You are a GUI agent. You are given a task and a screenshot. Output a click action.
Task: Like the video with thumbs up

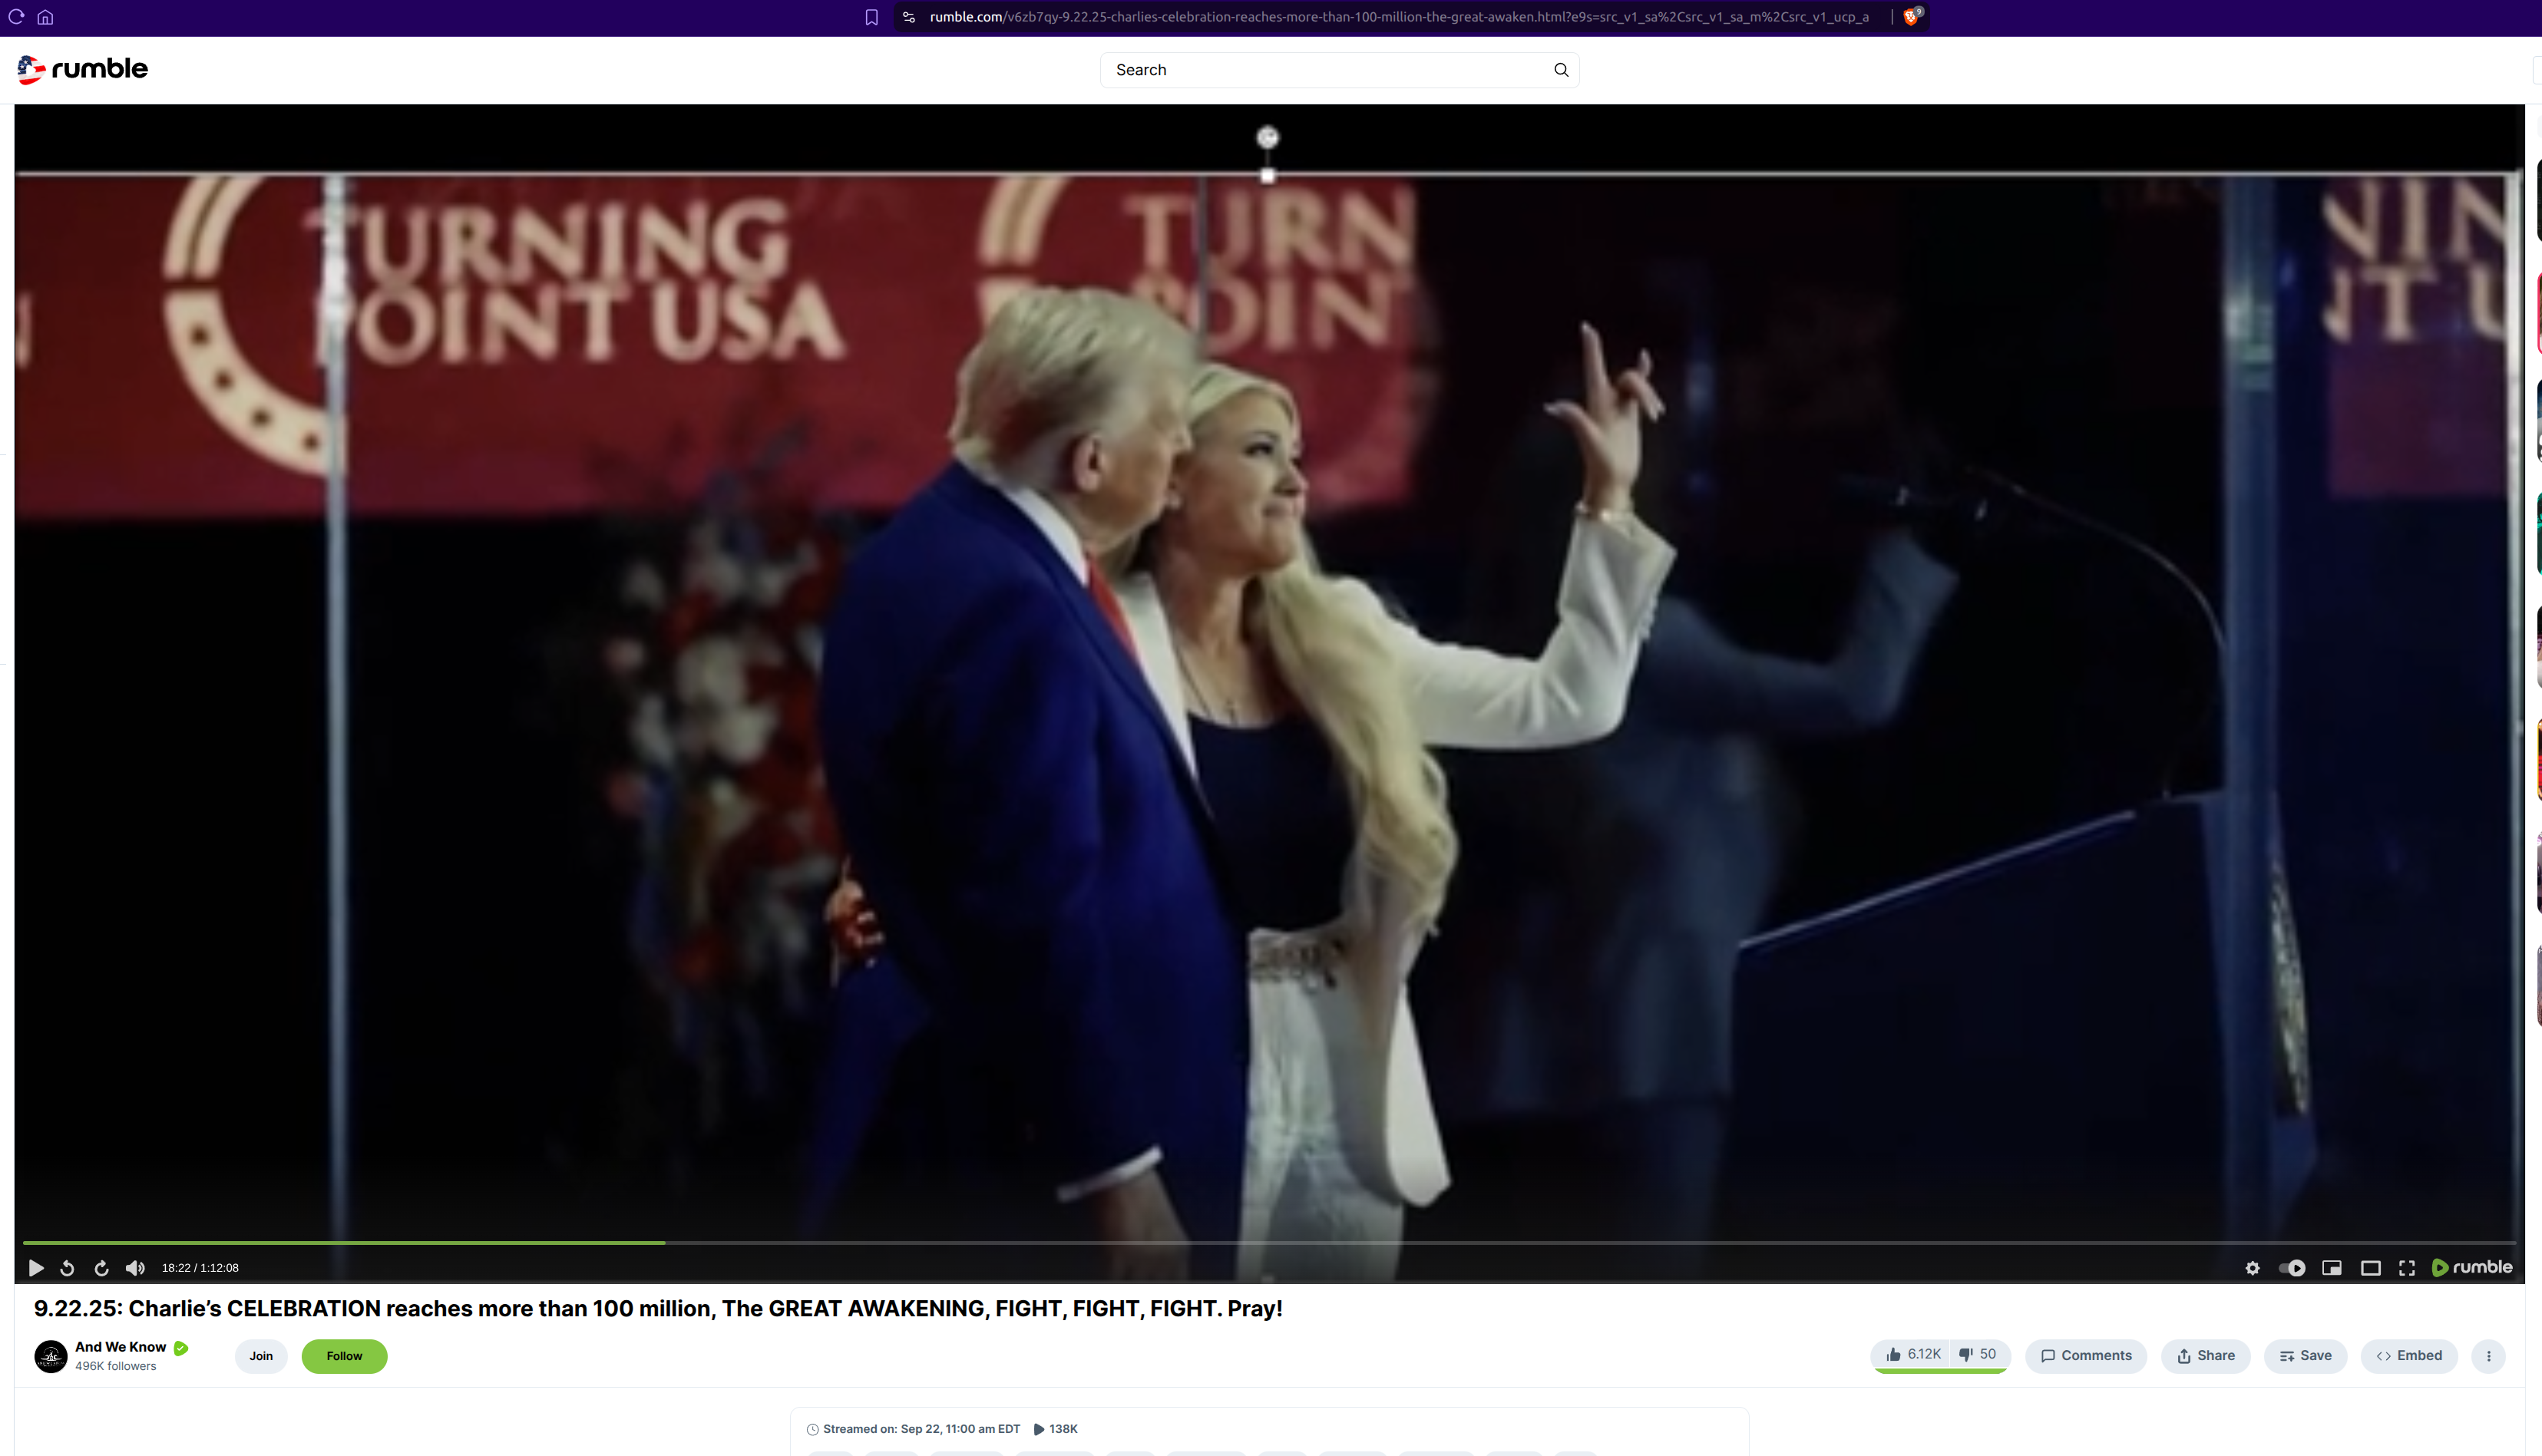click(1912, 1355)
